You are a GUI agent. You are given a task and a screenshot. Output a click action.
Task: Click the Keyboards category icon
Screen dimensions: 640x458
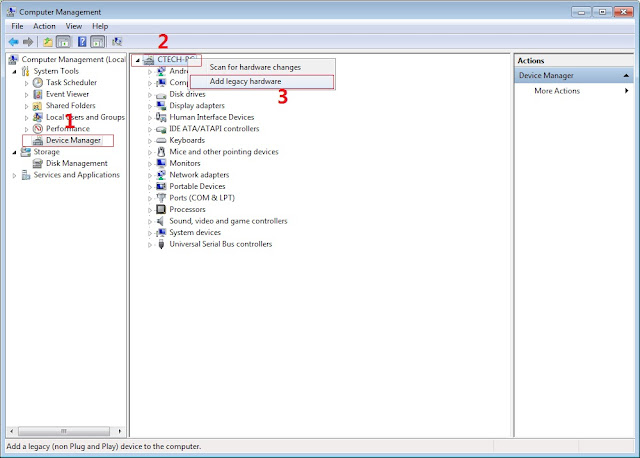pos(161,140)
